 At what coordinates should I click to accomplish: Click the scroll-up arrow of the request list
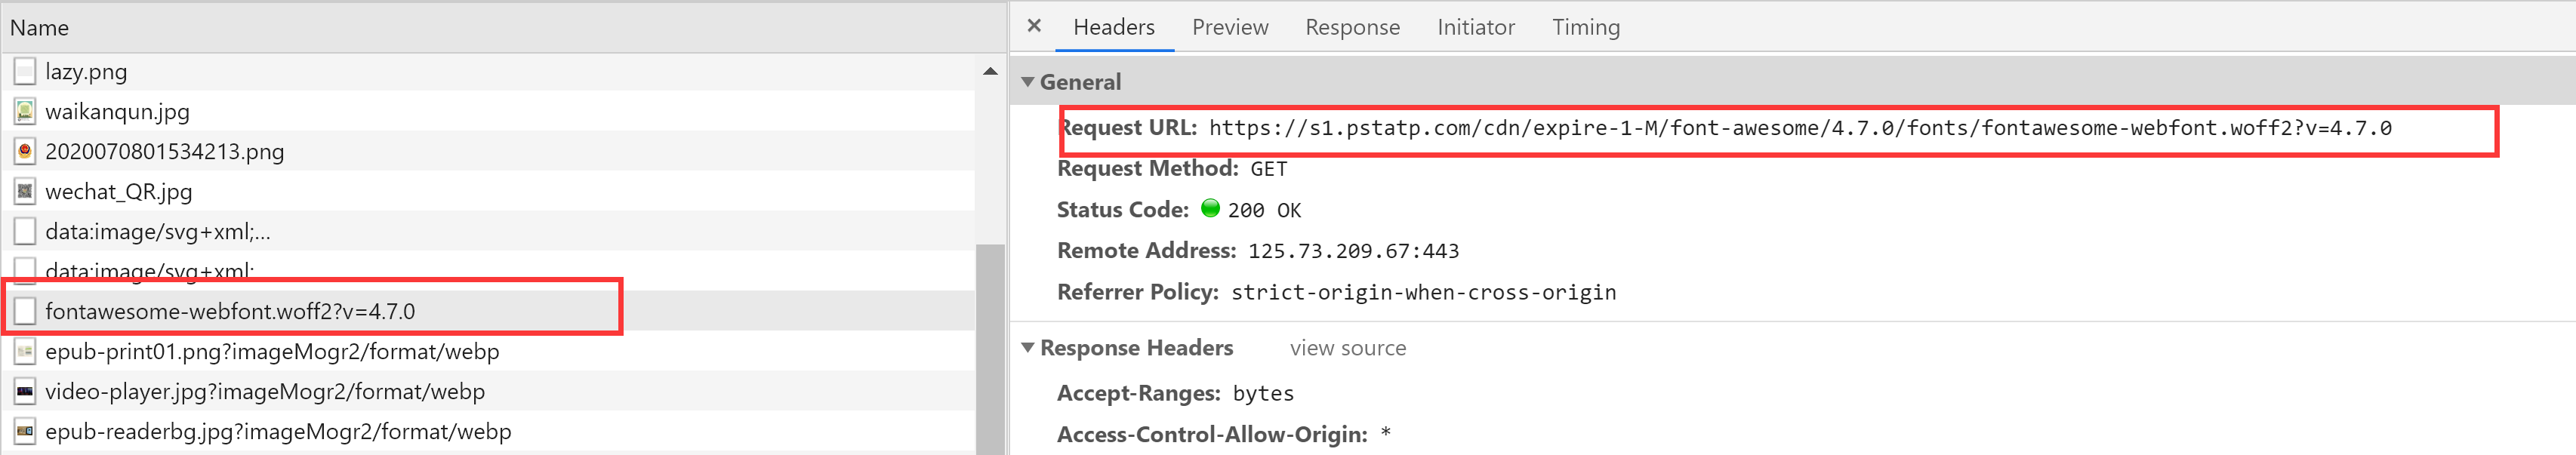tap(990, 71)
